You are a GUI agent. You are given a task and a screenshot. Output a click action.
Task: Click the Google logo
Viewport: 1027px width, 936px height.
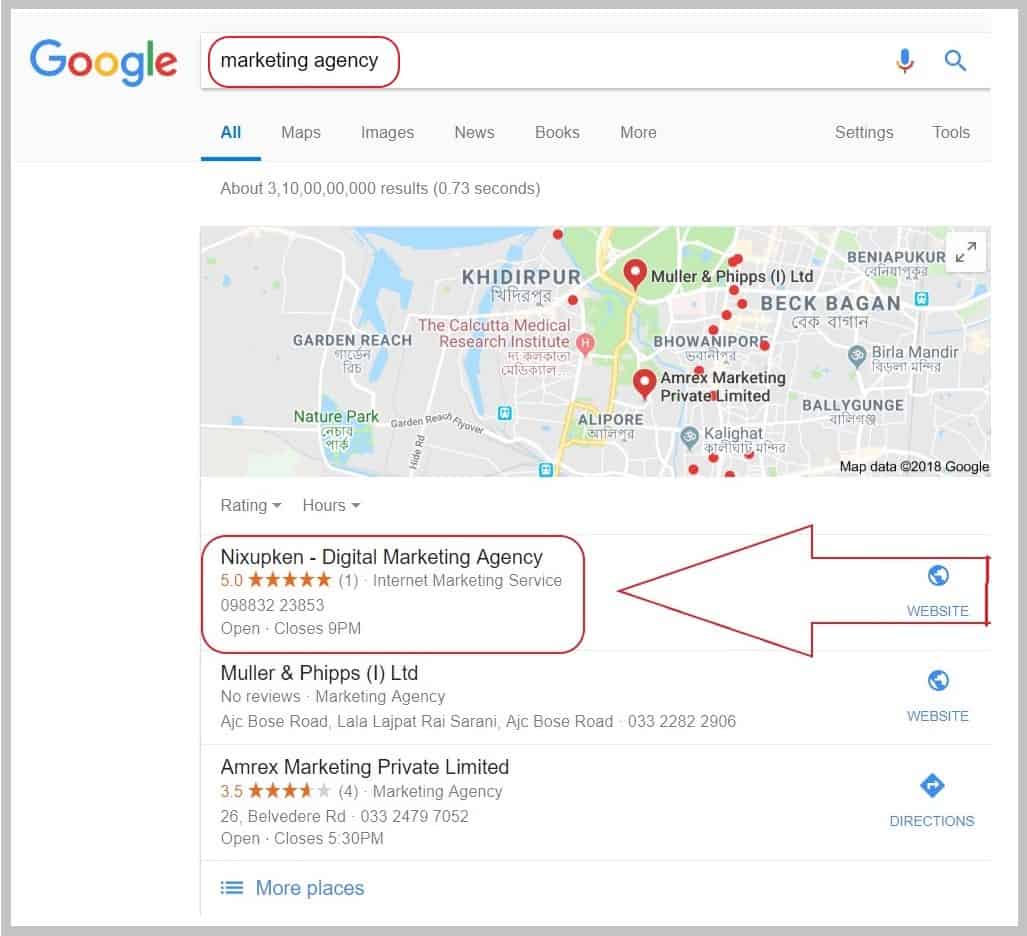coord(103,62)
